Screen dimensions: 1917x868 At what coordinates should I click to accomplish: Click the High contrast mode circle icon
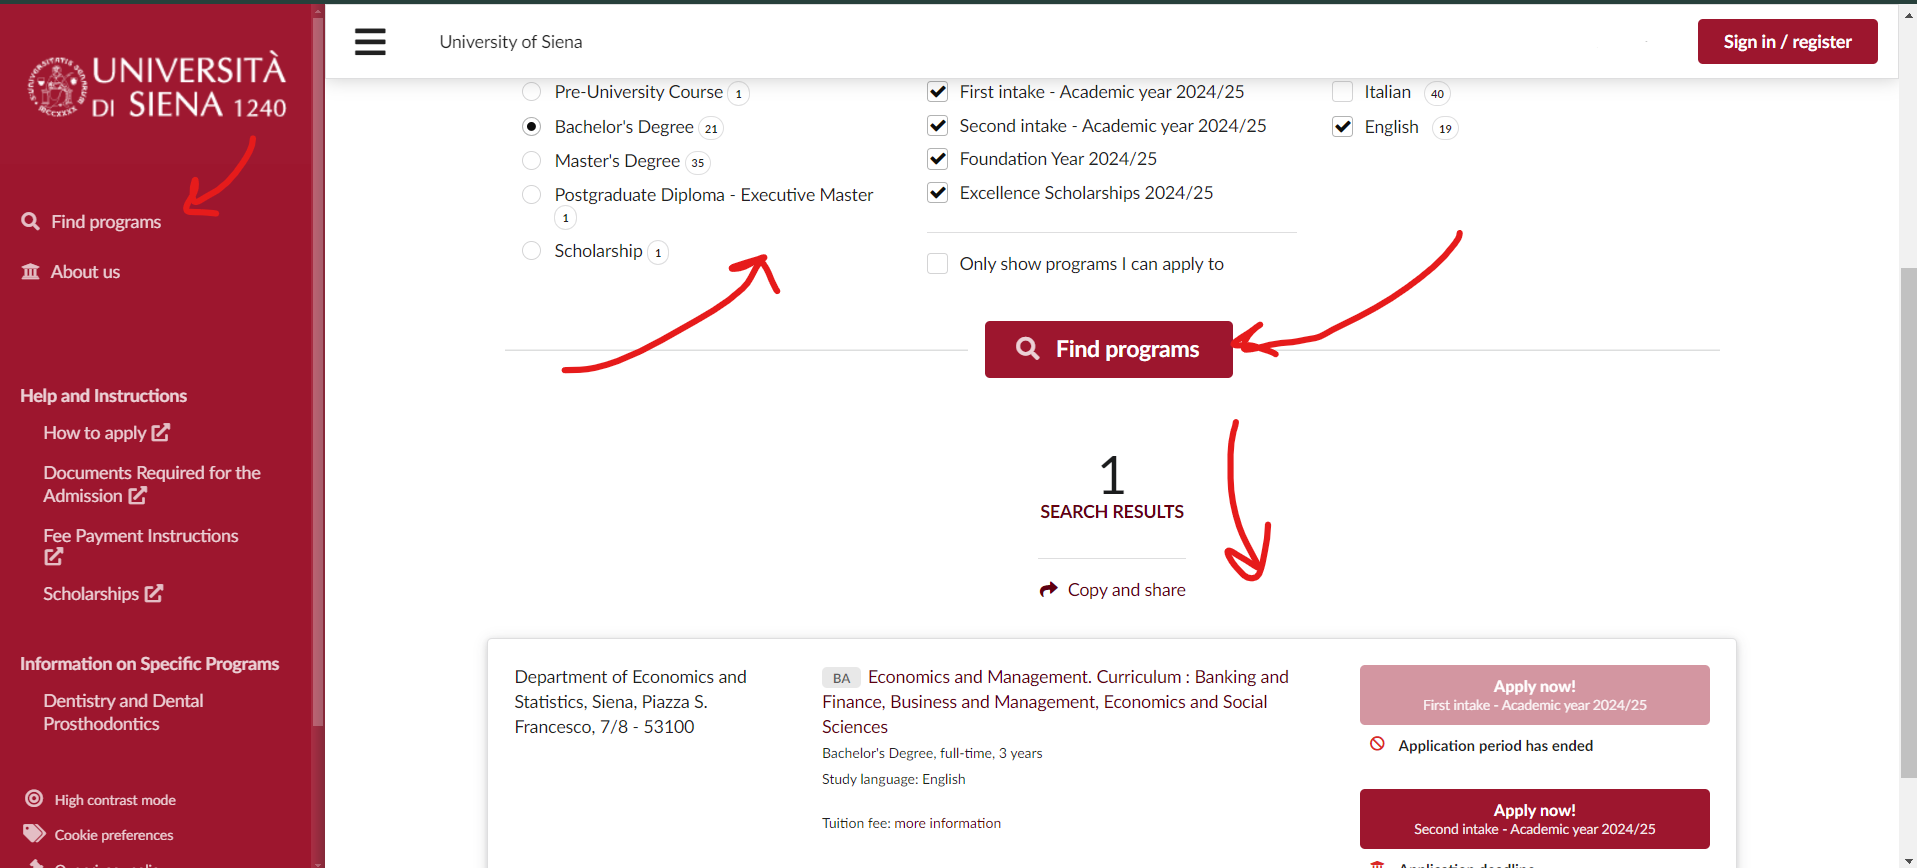[34, 798]
